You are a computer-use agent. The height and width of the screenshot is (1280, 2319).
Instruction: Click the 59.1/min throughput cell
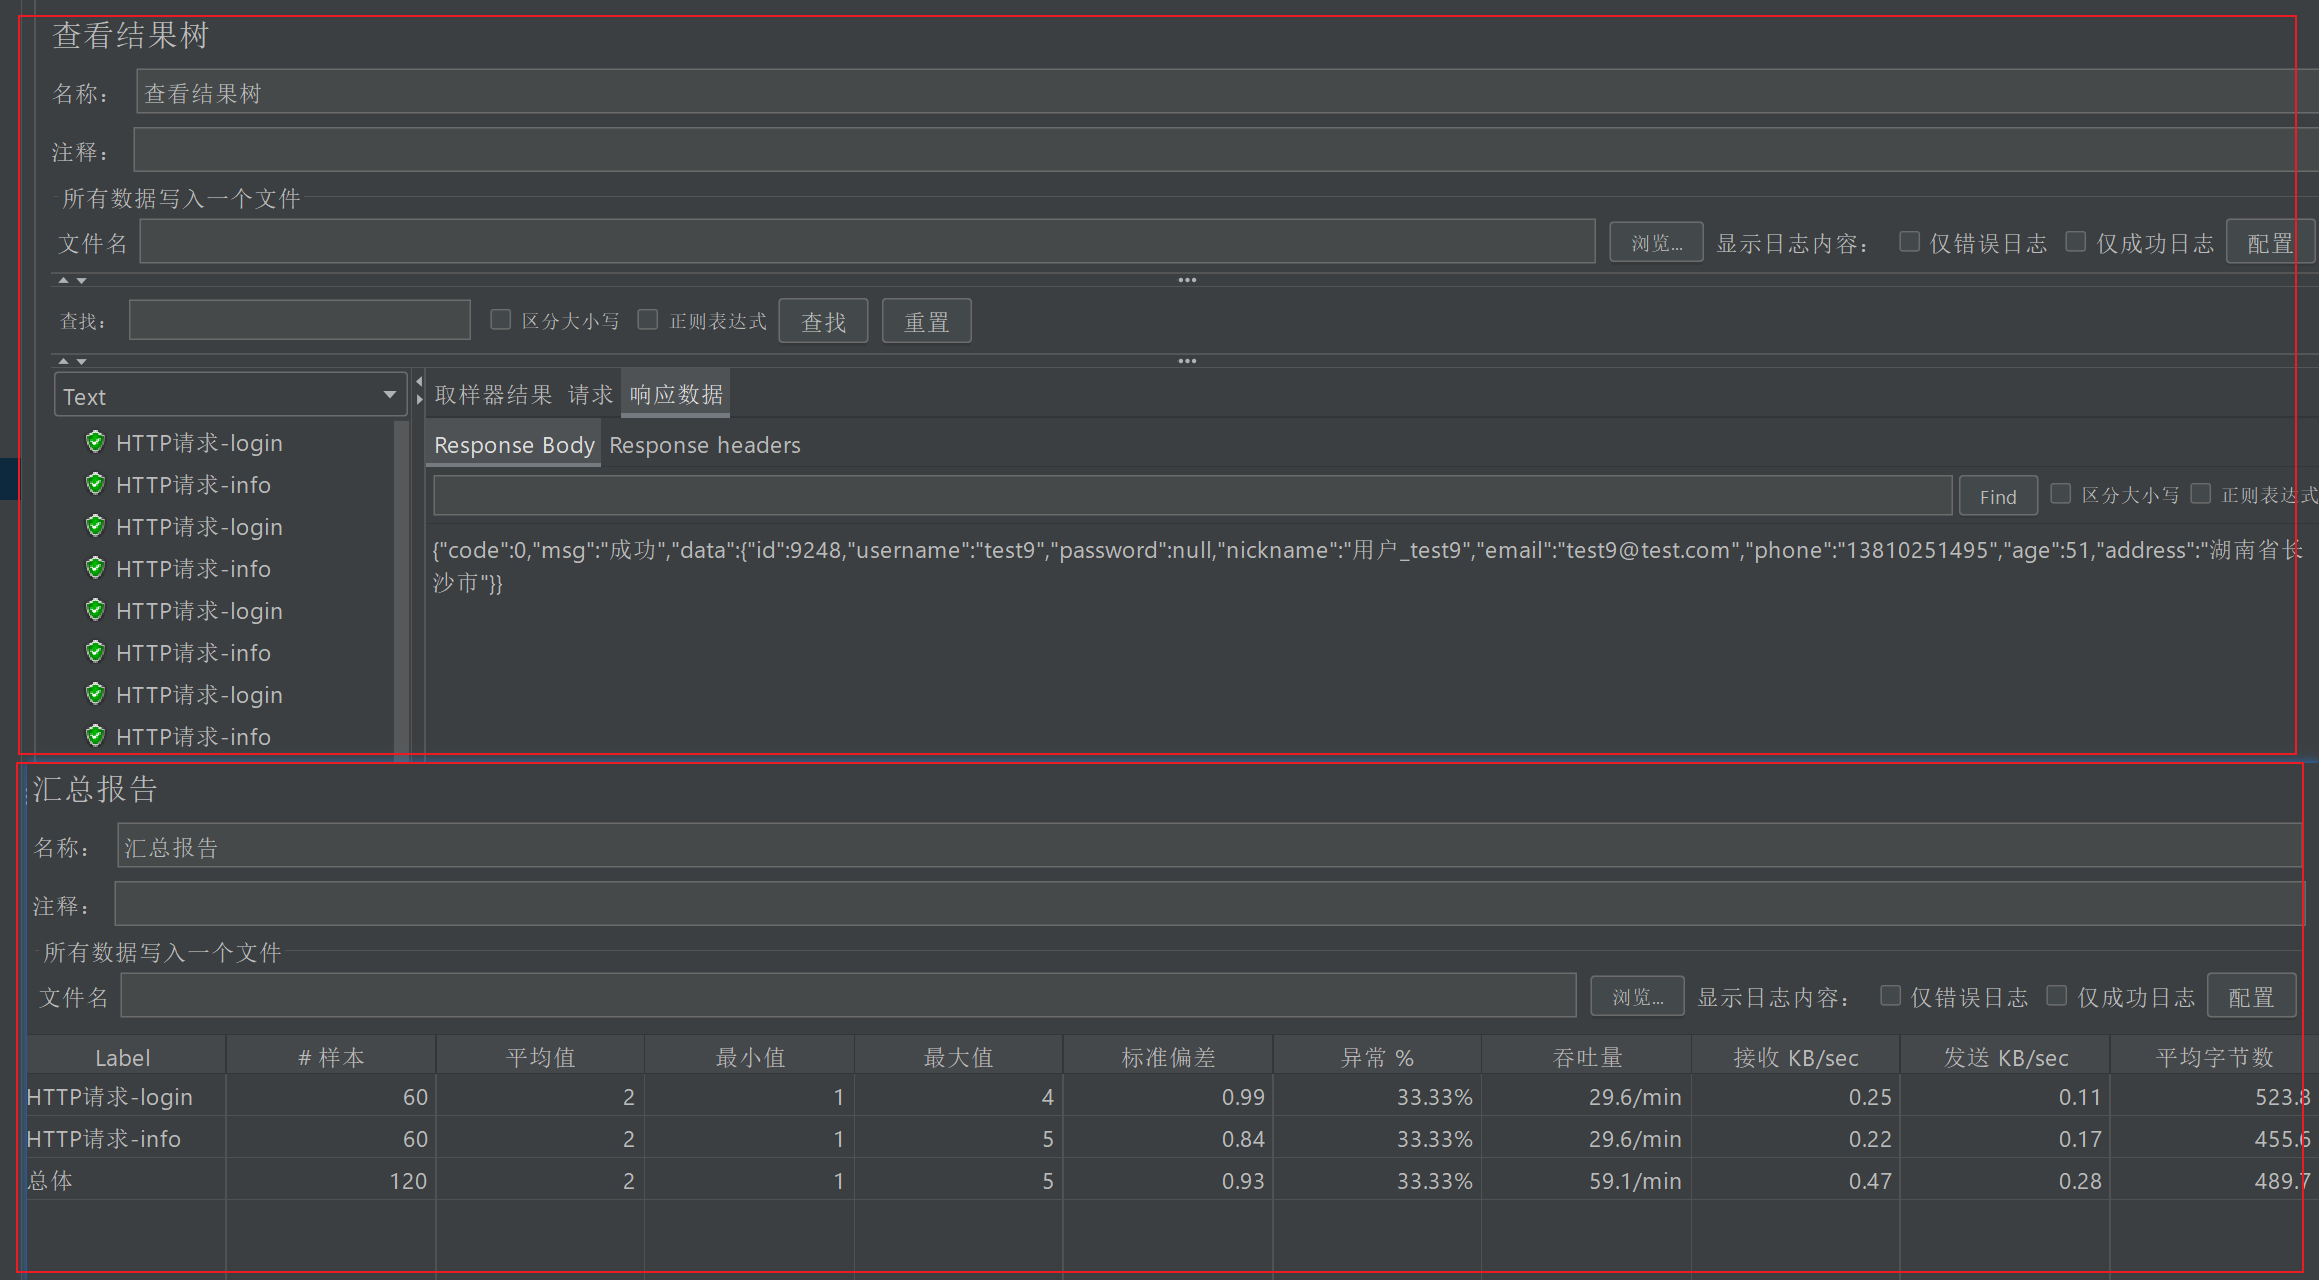(x=1587, y=1181)
